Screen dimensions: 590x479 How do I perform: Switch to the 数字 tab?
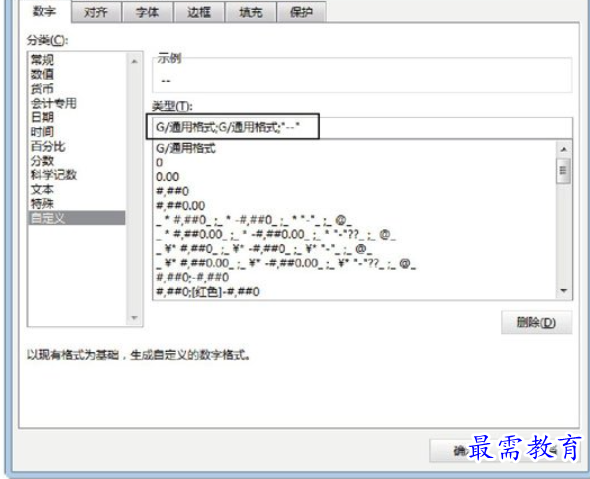(44, 11)
